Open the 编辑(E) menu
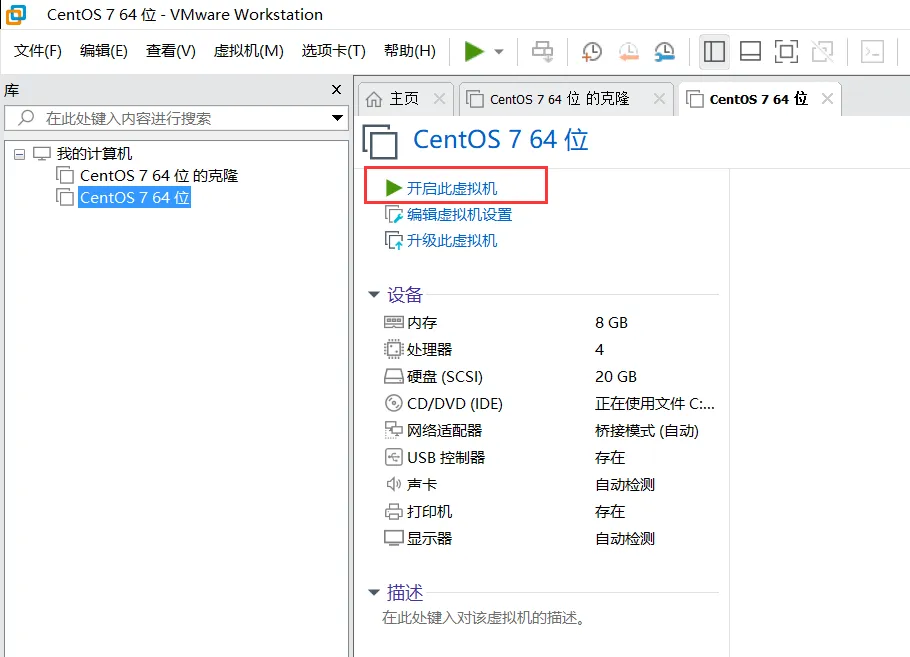The height and width of the screenshot is (657, 910). [104, 51]
